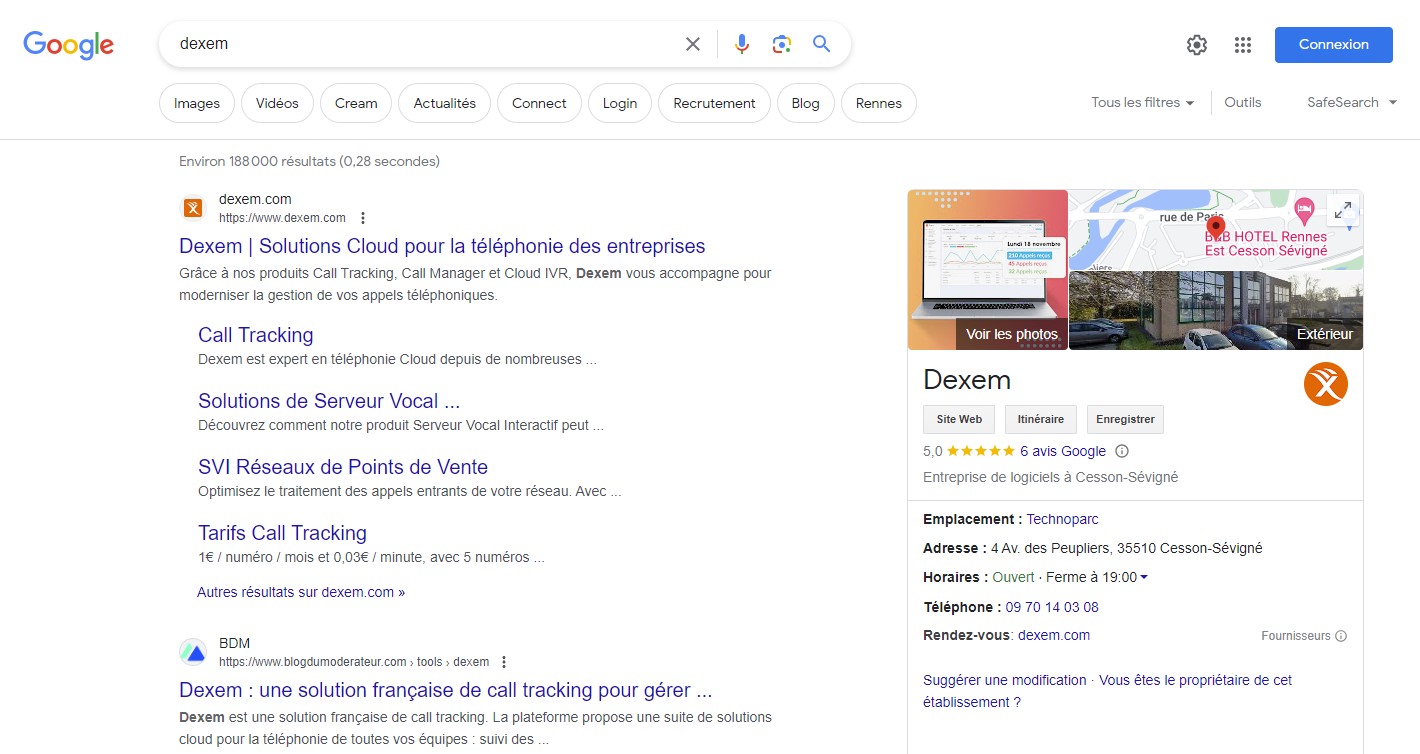Open the BDM Dexem call tracking result
Image resolution: width=1420 pixels, height=754 pixels.
tap(446, 690)
